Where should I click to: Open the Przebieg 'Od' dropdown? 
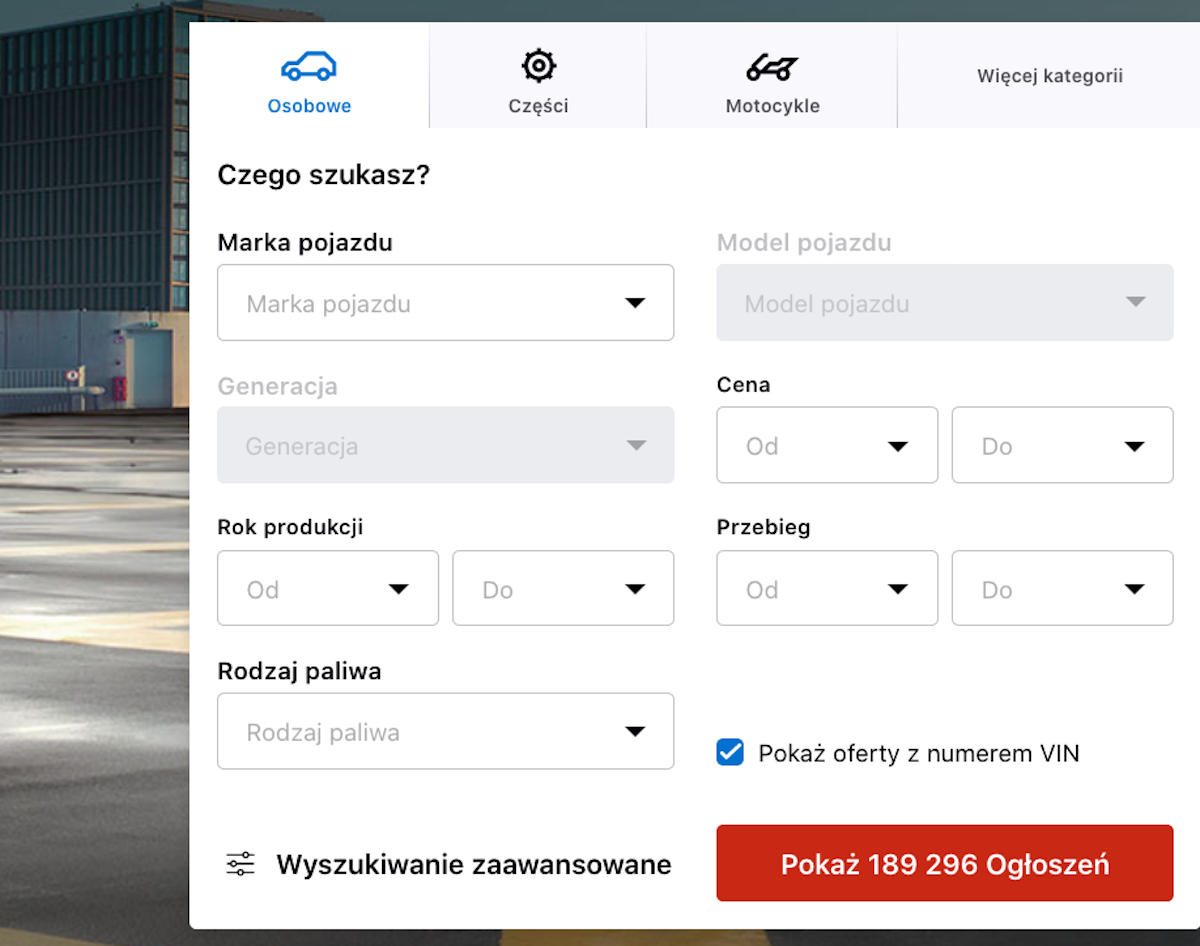827,588
